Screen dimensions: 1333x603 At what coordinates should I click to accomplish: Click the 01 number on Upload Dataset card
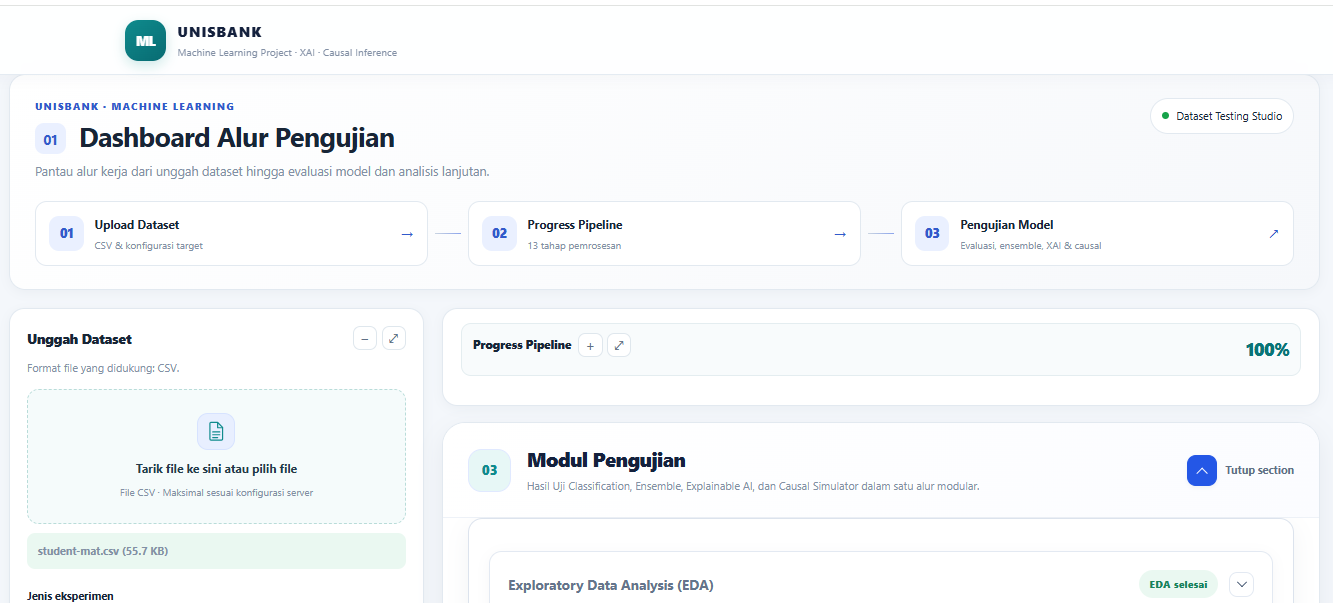[x=66, y=233]
